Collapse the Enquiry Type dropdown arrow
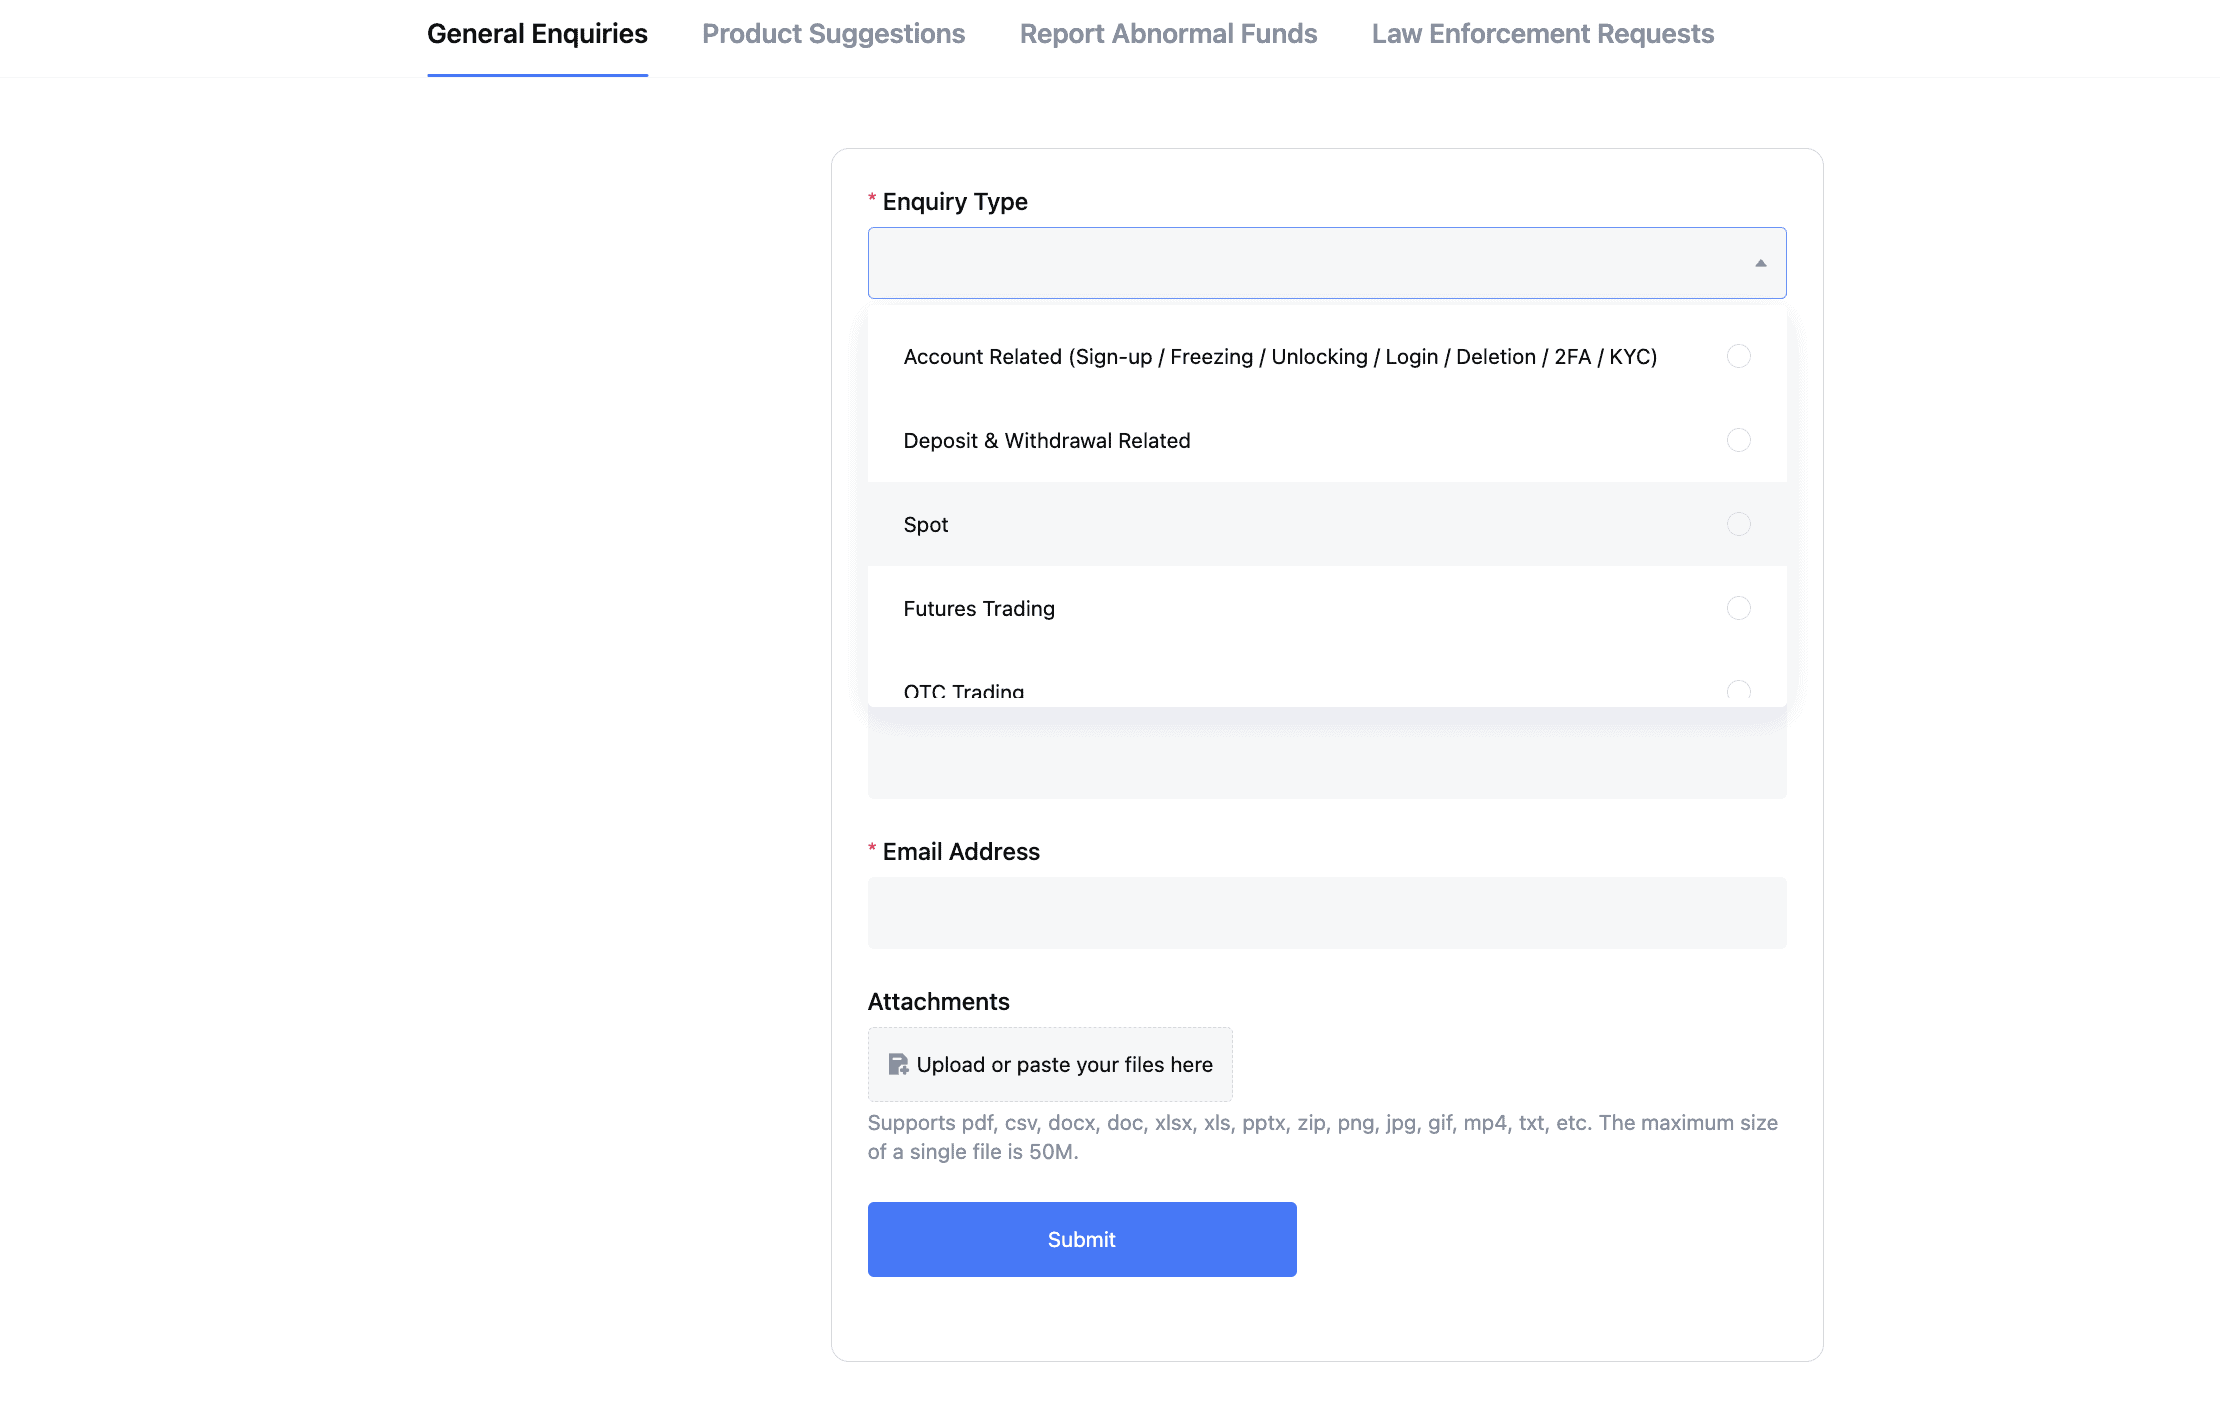The height and width of the screenshot is (1408, 2220). pyautogui.click(x=1760, y=263)
